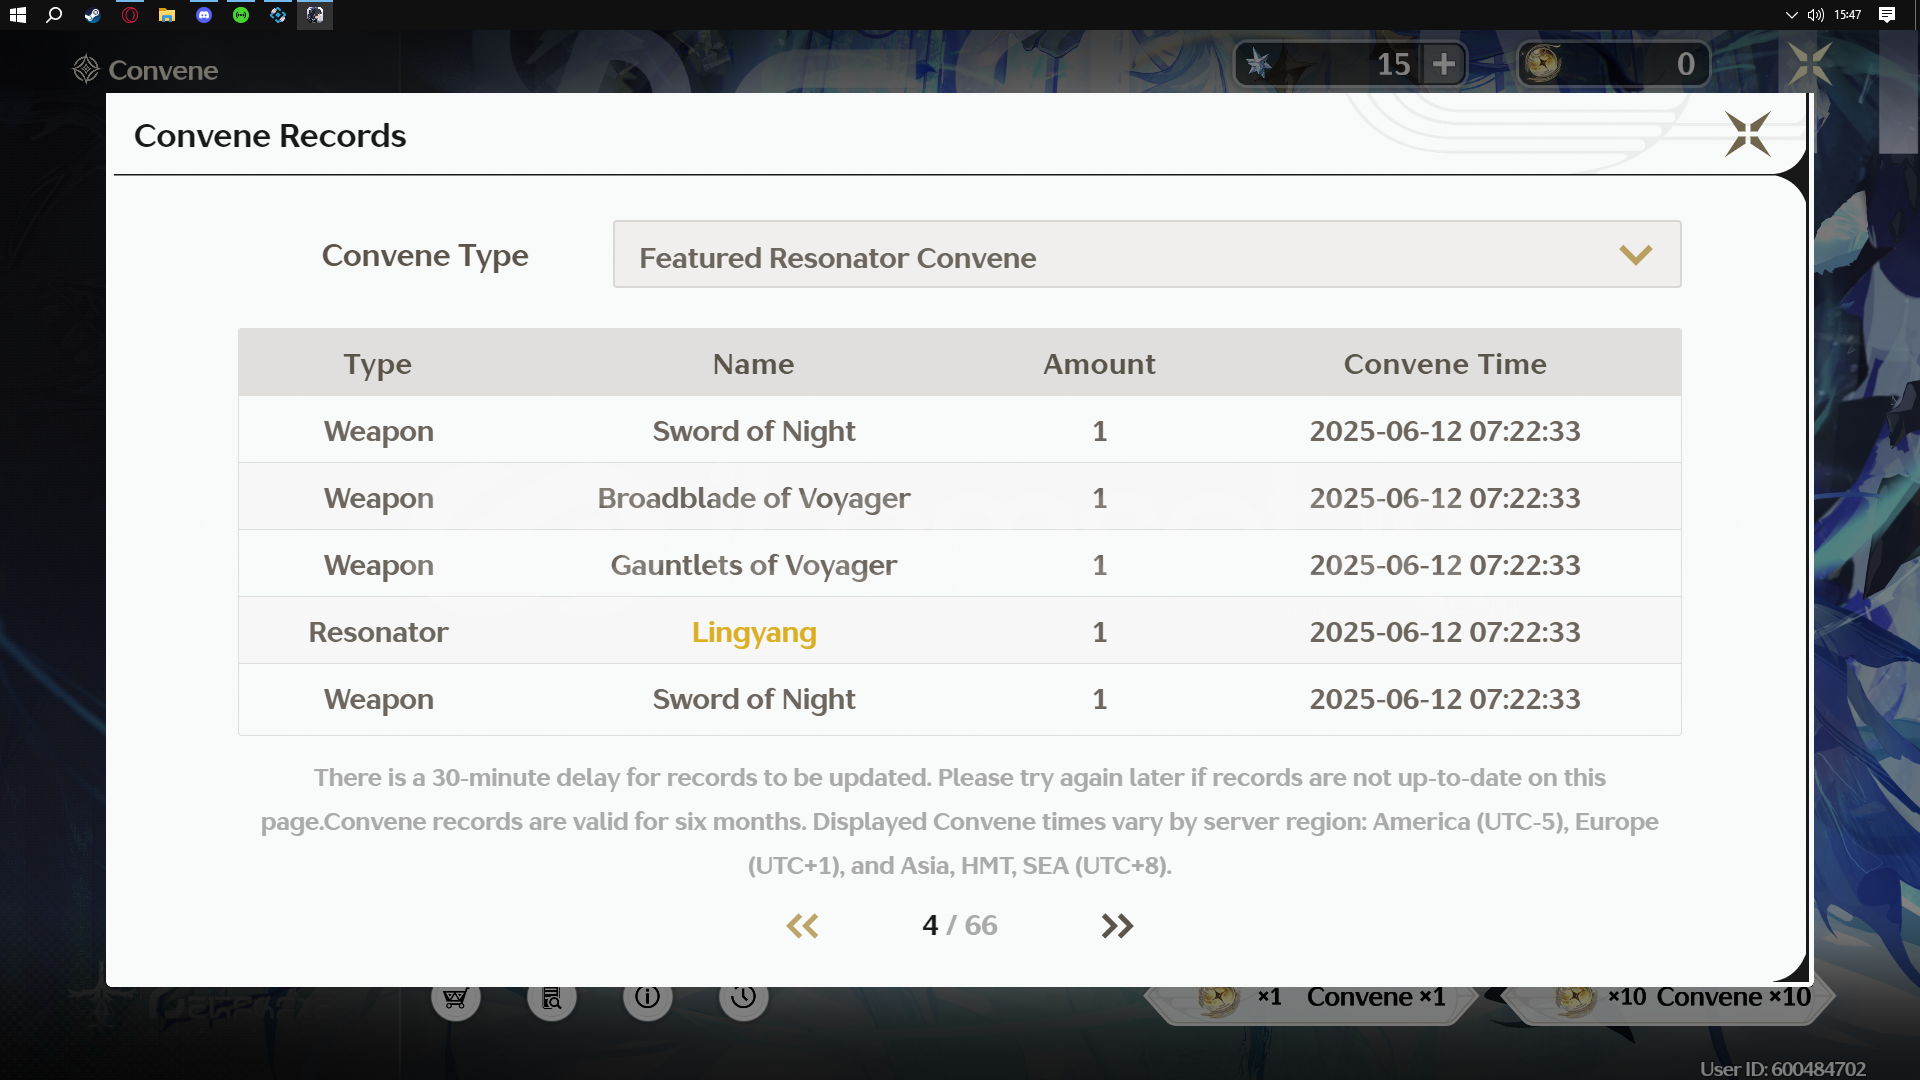This screenshot has height=1080, width=1920.
Task: Select the game's taskbar icon
Action: coord(315,15)
